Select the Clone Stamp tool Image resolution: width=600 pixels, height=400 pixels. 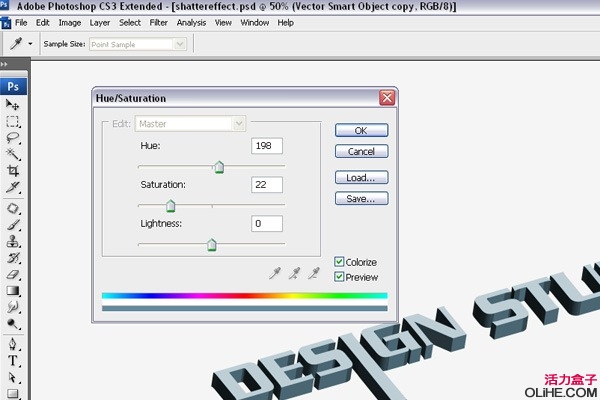click(13, 241)
